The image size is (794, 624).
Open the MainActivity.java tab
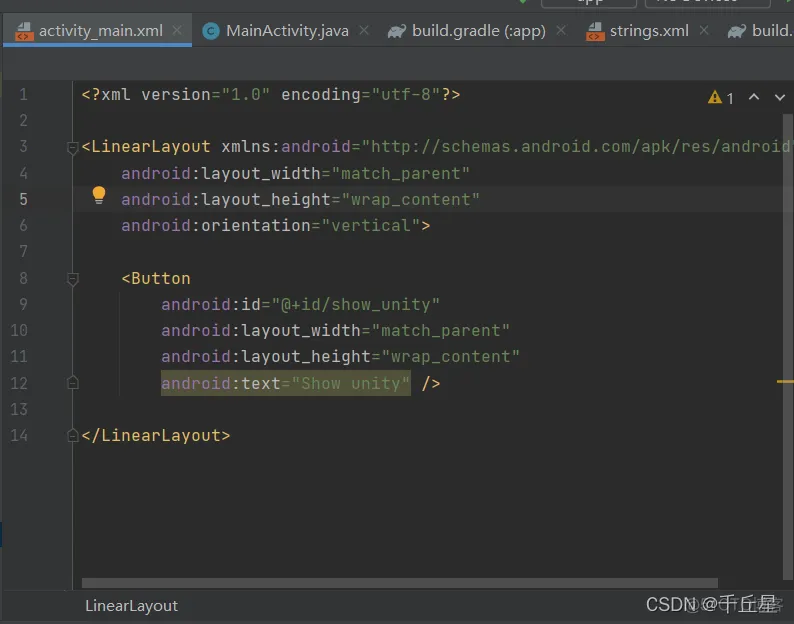click(x=287, y=30)
